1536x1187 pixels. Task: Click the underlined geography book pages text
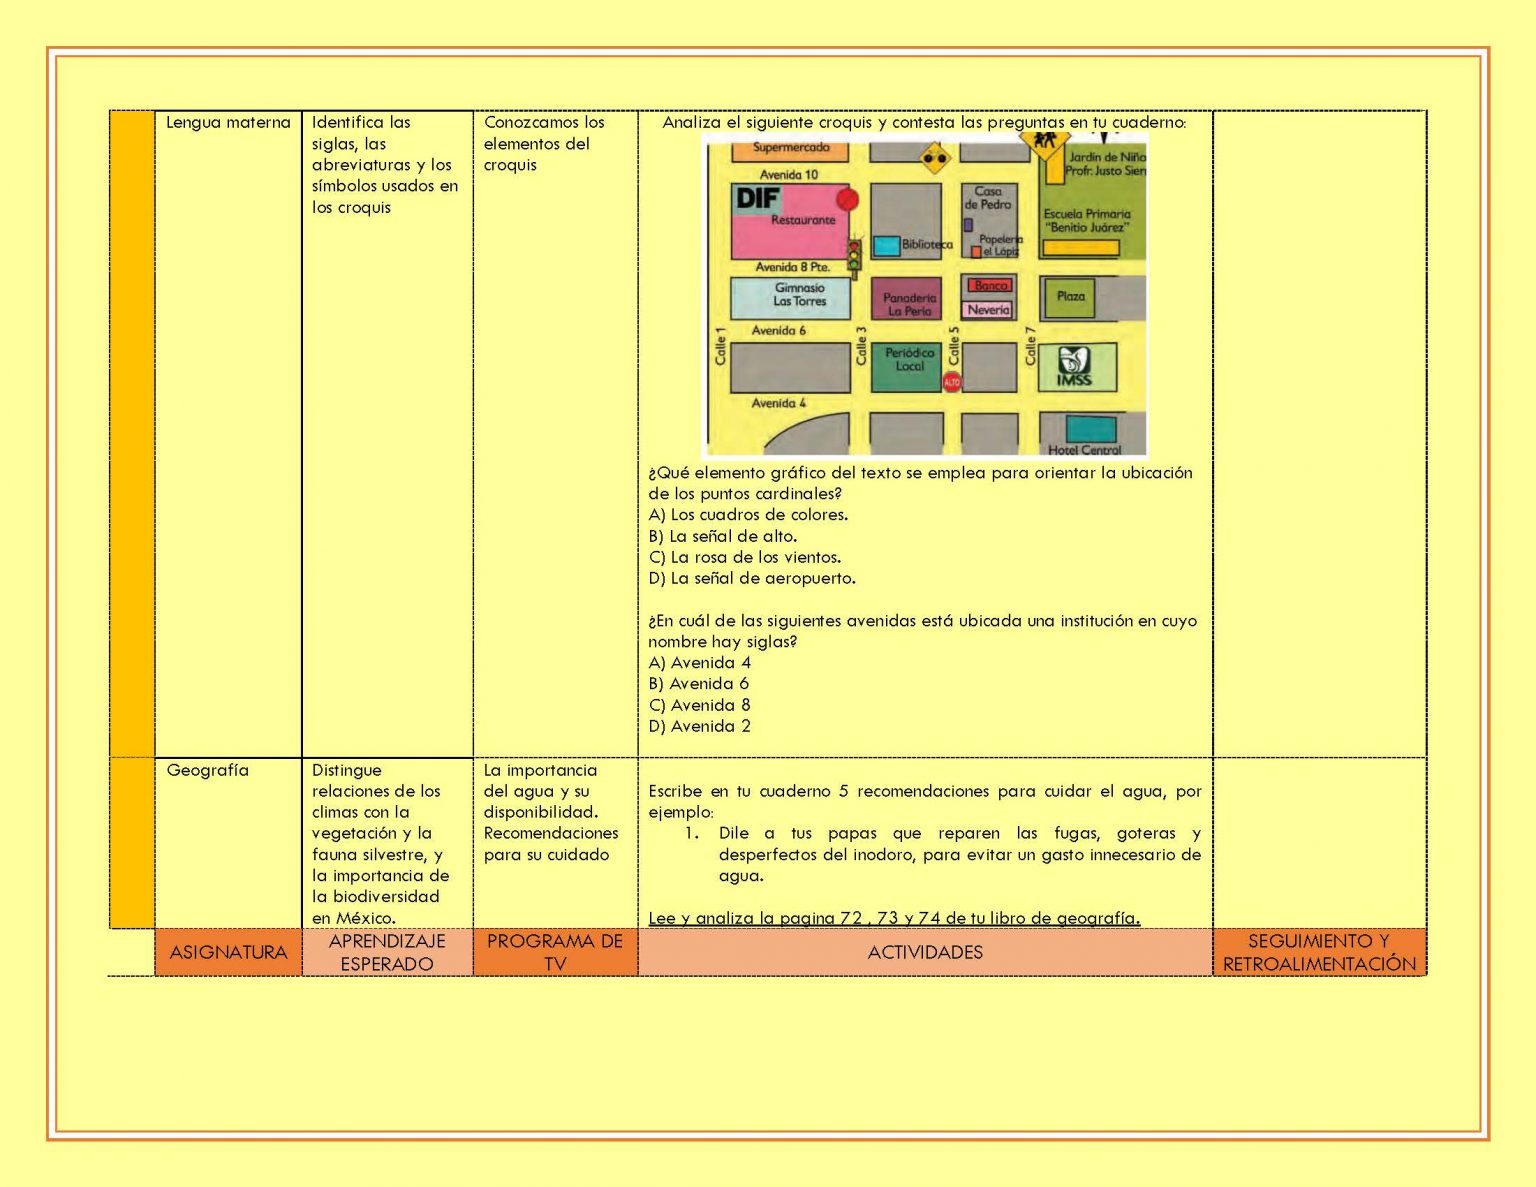(x=893, y=918)
